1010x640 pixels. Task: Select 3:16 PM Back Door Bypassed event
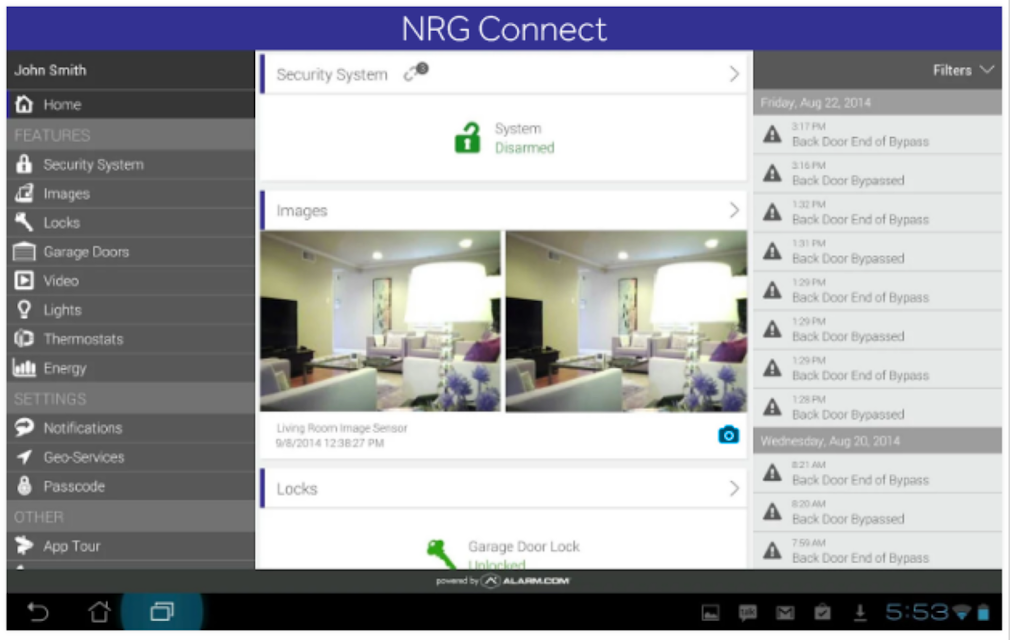(877, 174)
